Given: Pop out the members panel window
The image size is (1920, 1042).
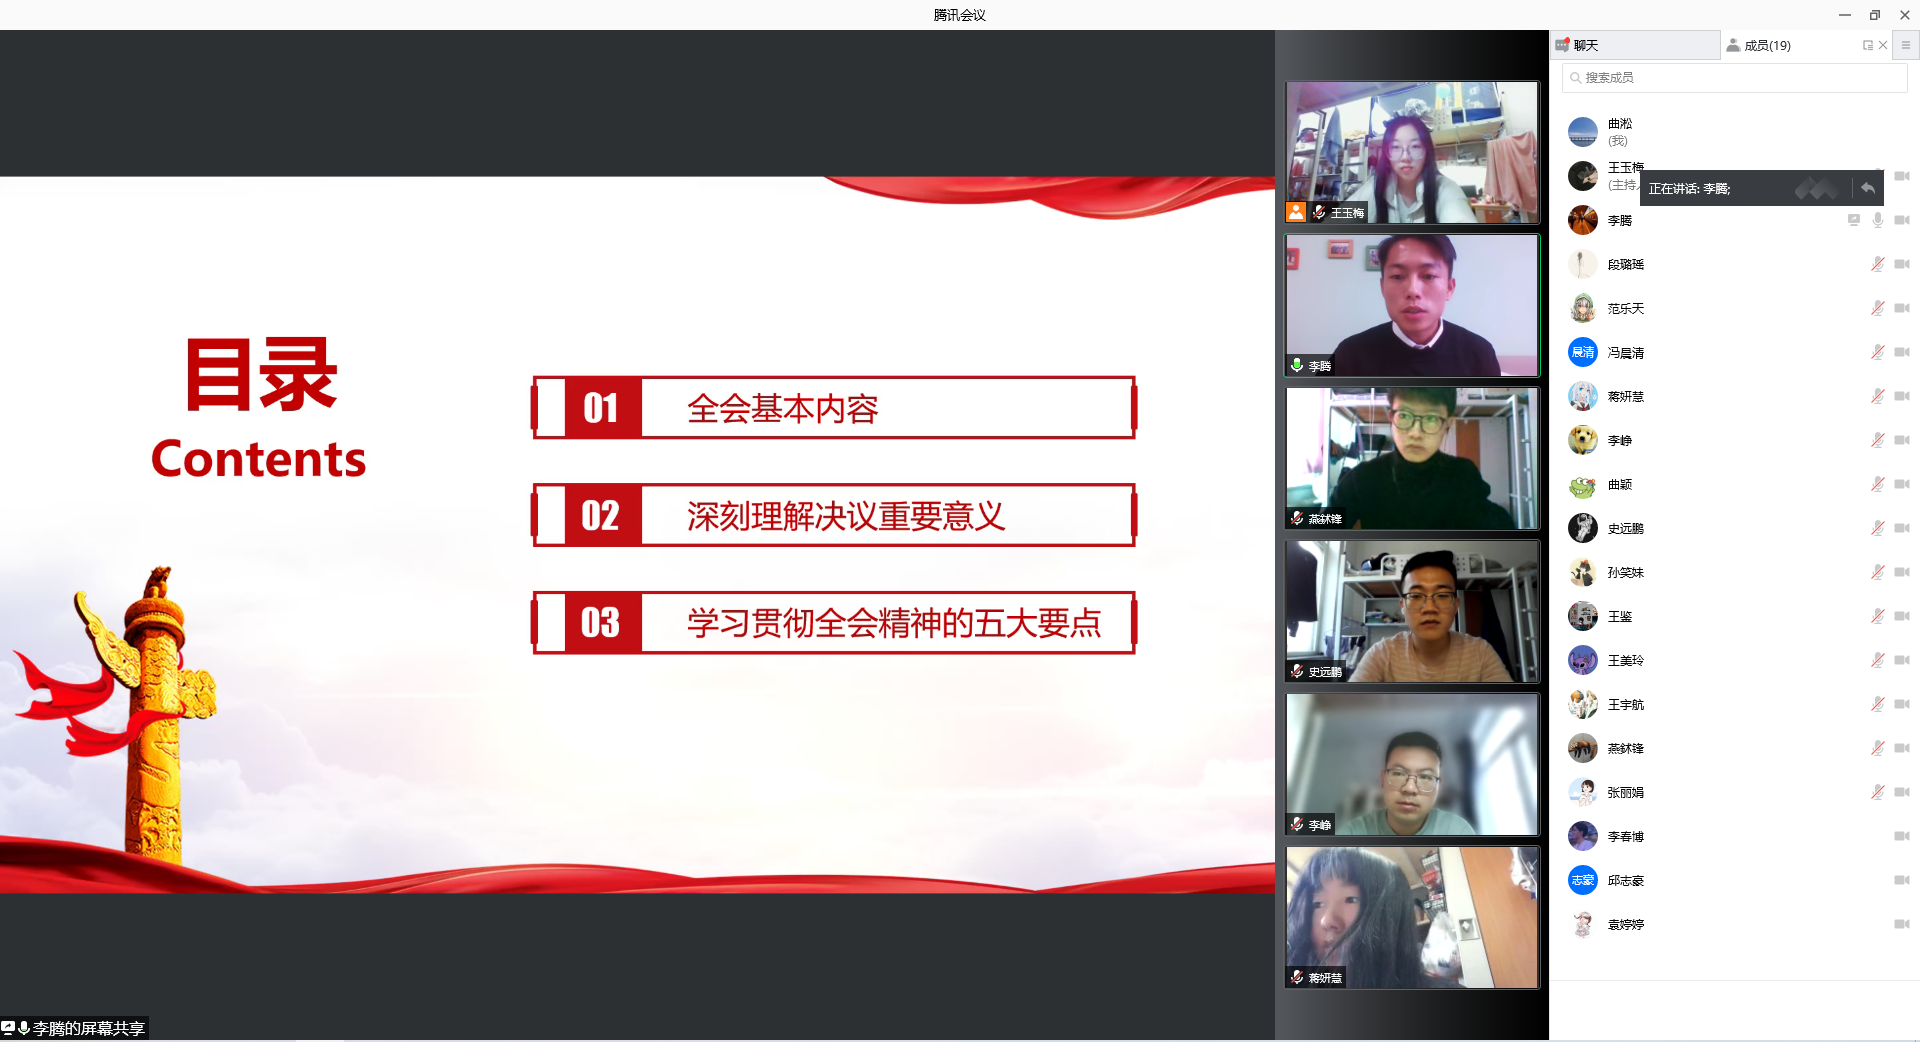Looking at the screenshot, I should 1867,45.
